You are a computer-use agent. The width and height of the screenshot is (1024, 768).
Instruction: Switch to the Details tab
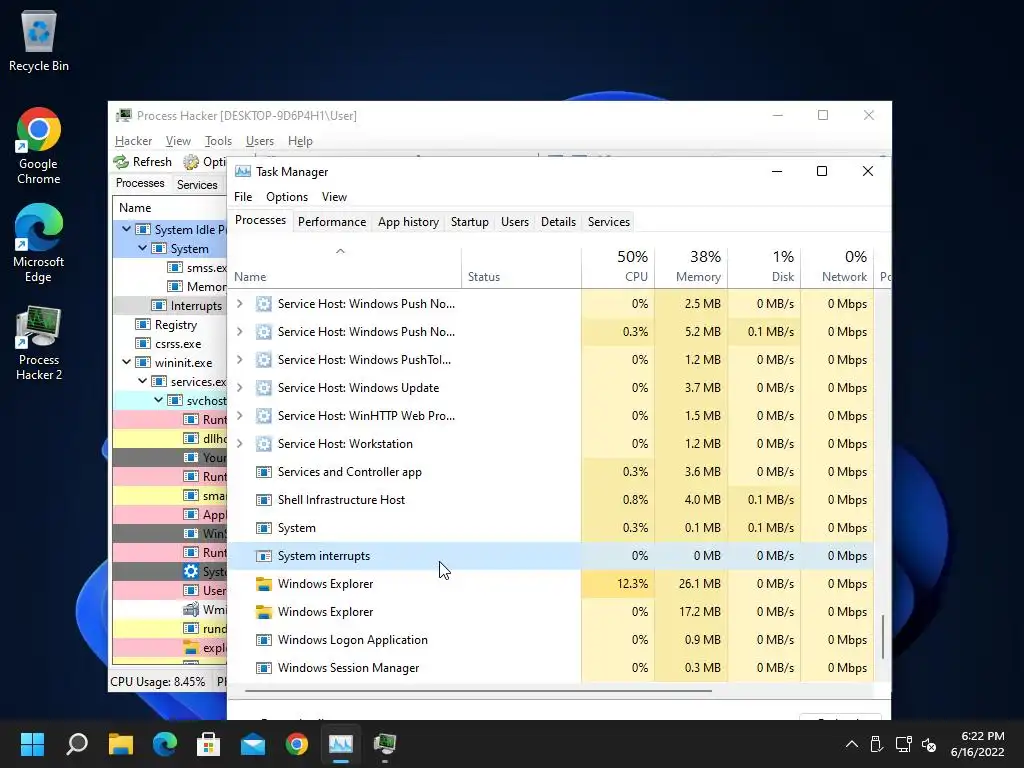tap(558, 222)
